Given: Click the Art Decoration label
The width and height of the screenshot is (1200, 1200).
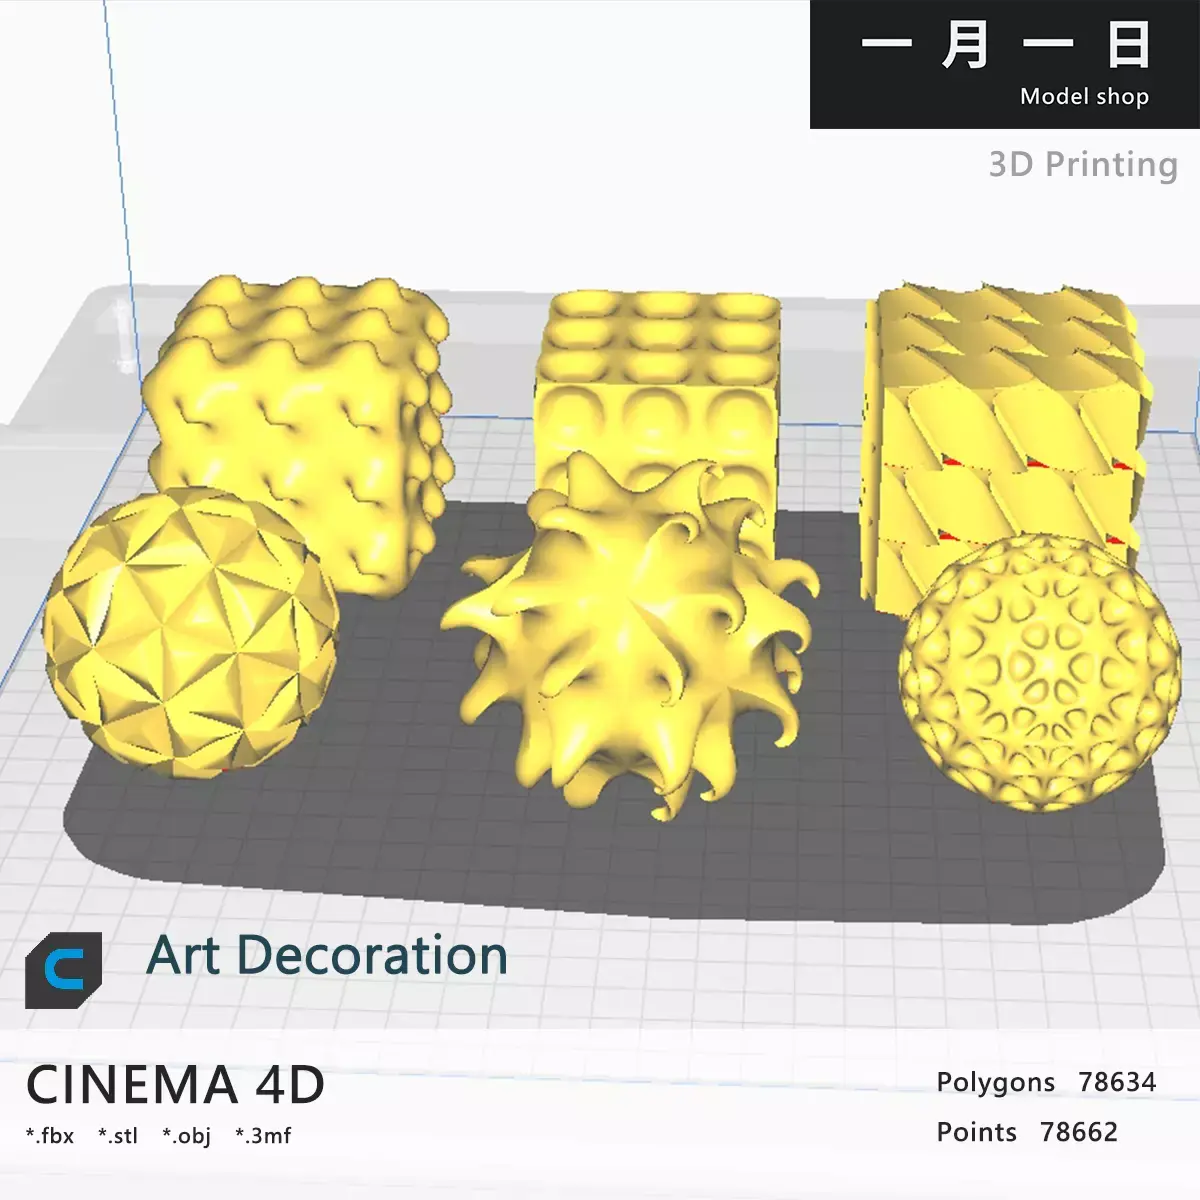Looking at the screenshot, I should 325,955.
